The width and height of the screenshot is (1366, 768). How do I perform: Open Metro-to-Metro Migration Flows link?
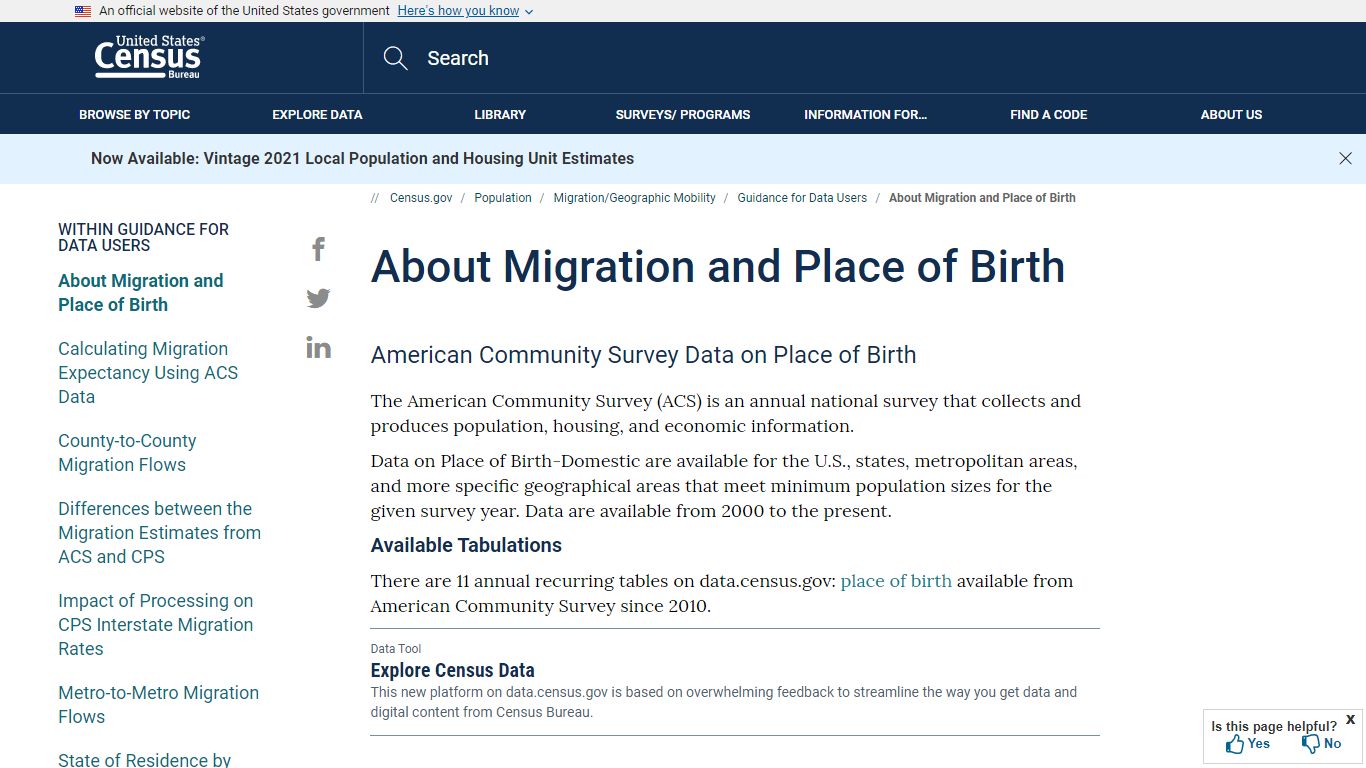point(158,705)
